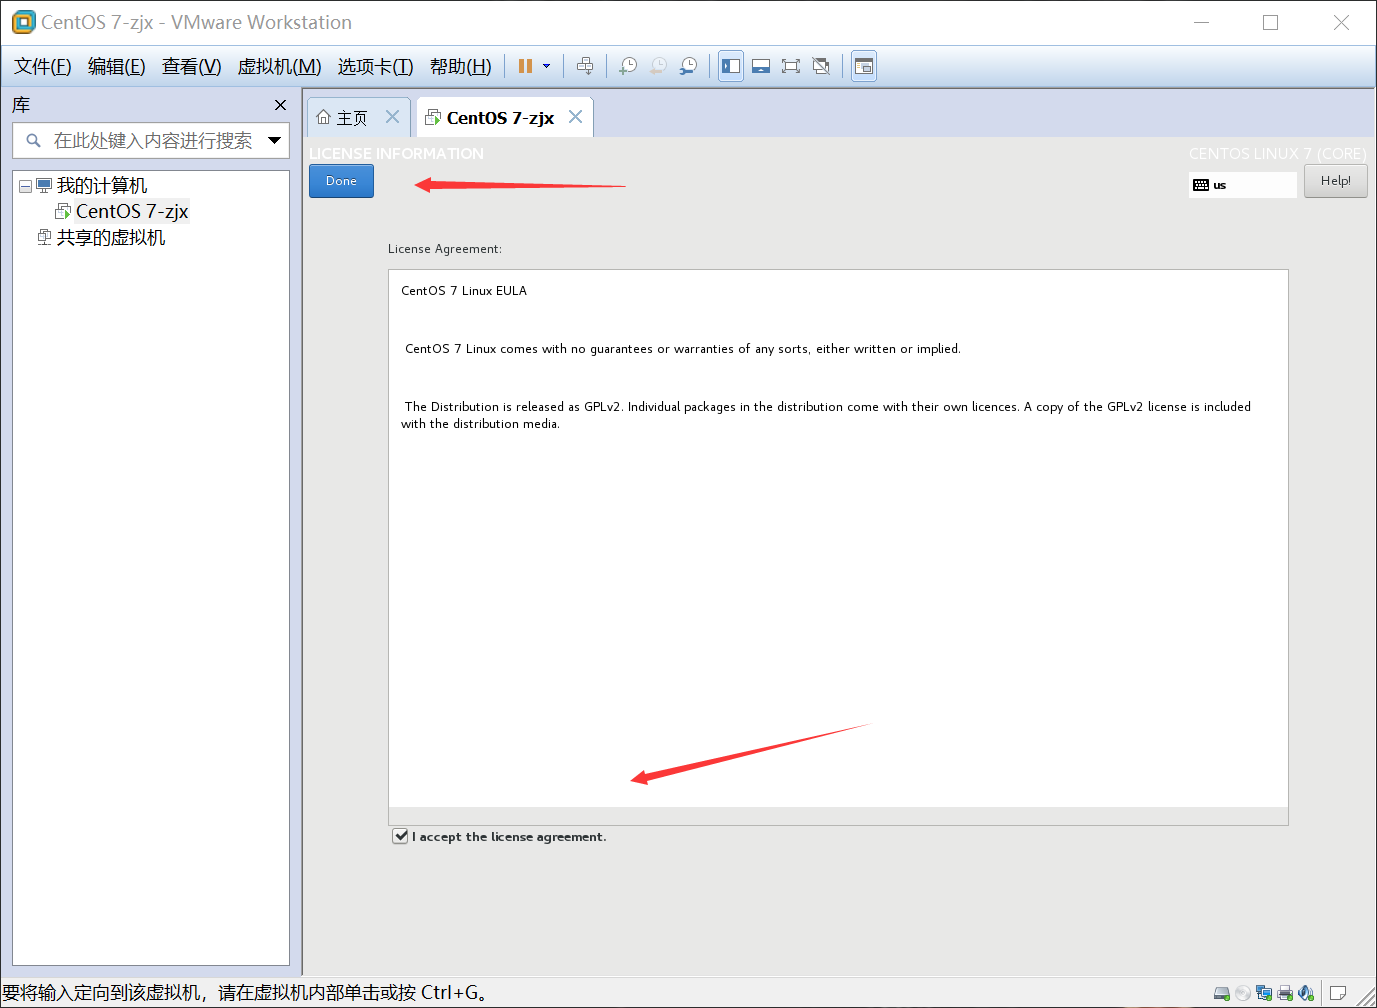Click the search magnifier icon in library
This screenshot has height=1008, width=1377.
33,141
